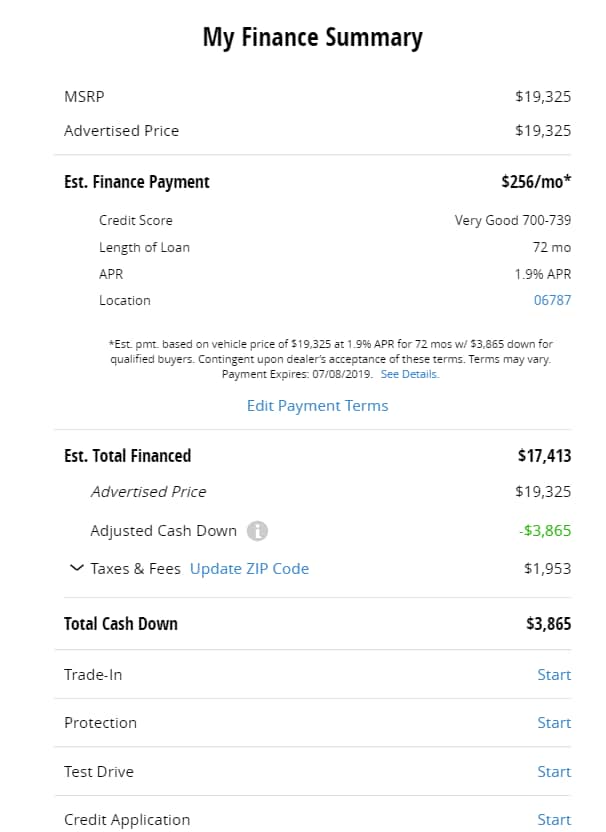606x832 pixels.
Task: Select the Protection row label
Action: 100,723
